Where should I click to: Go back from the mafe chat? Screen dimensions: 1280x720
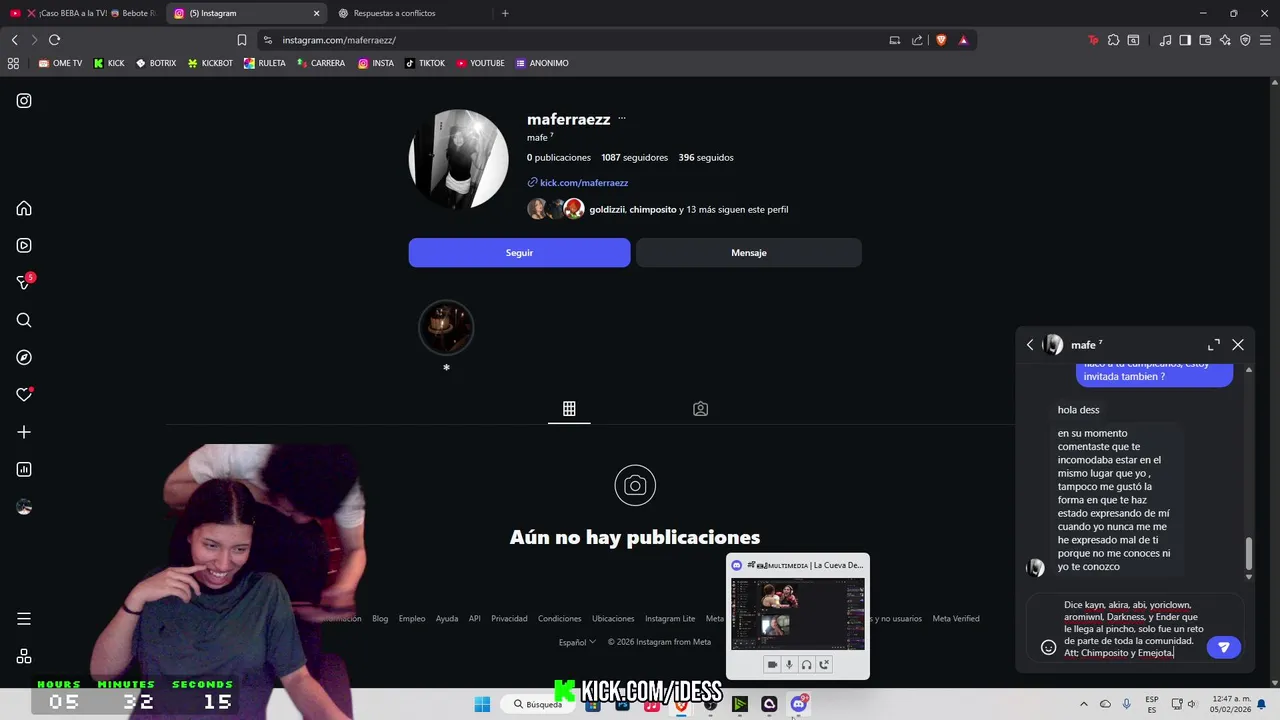pos(1030,345)
